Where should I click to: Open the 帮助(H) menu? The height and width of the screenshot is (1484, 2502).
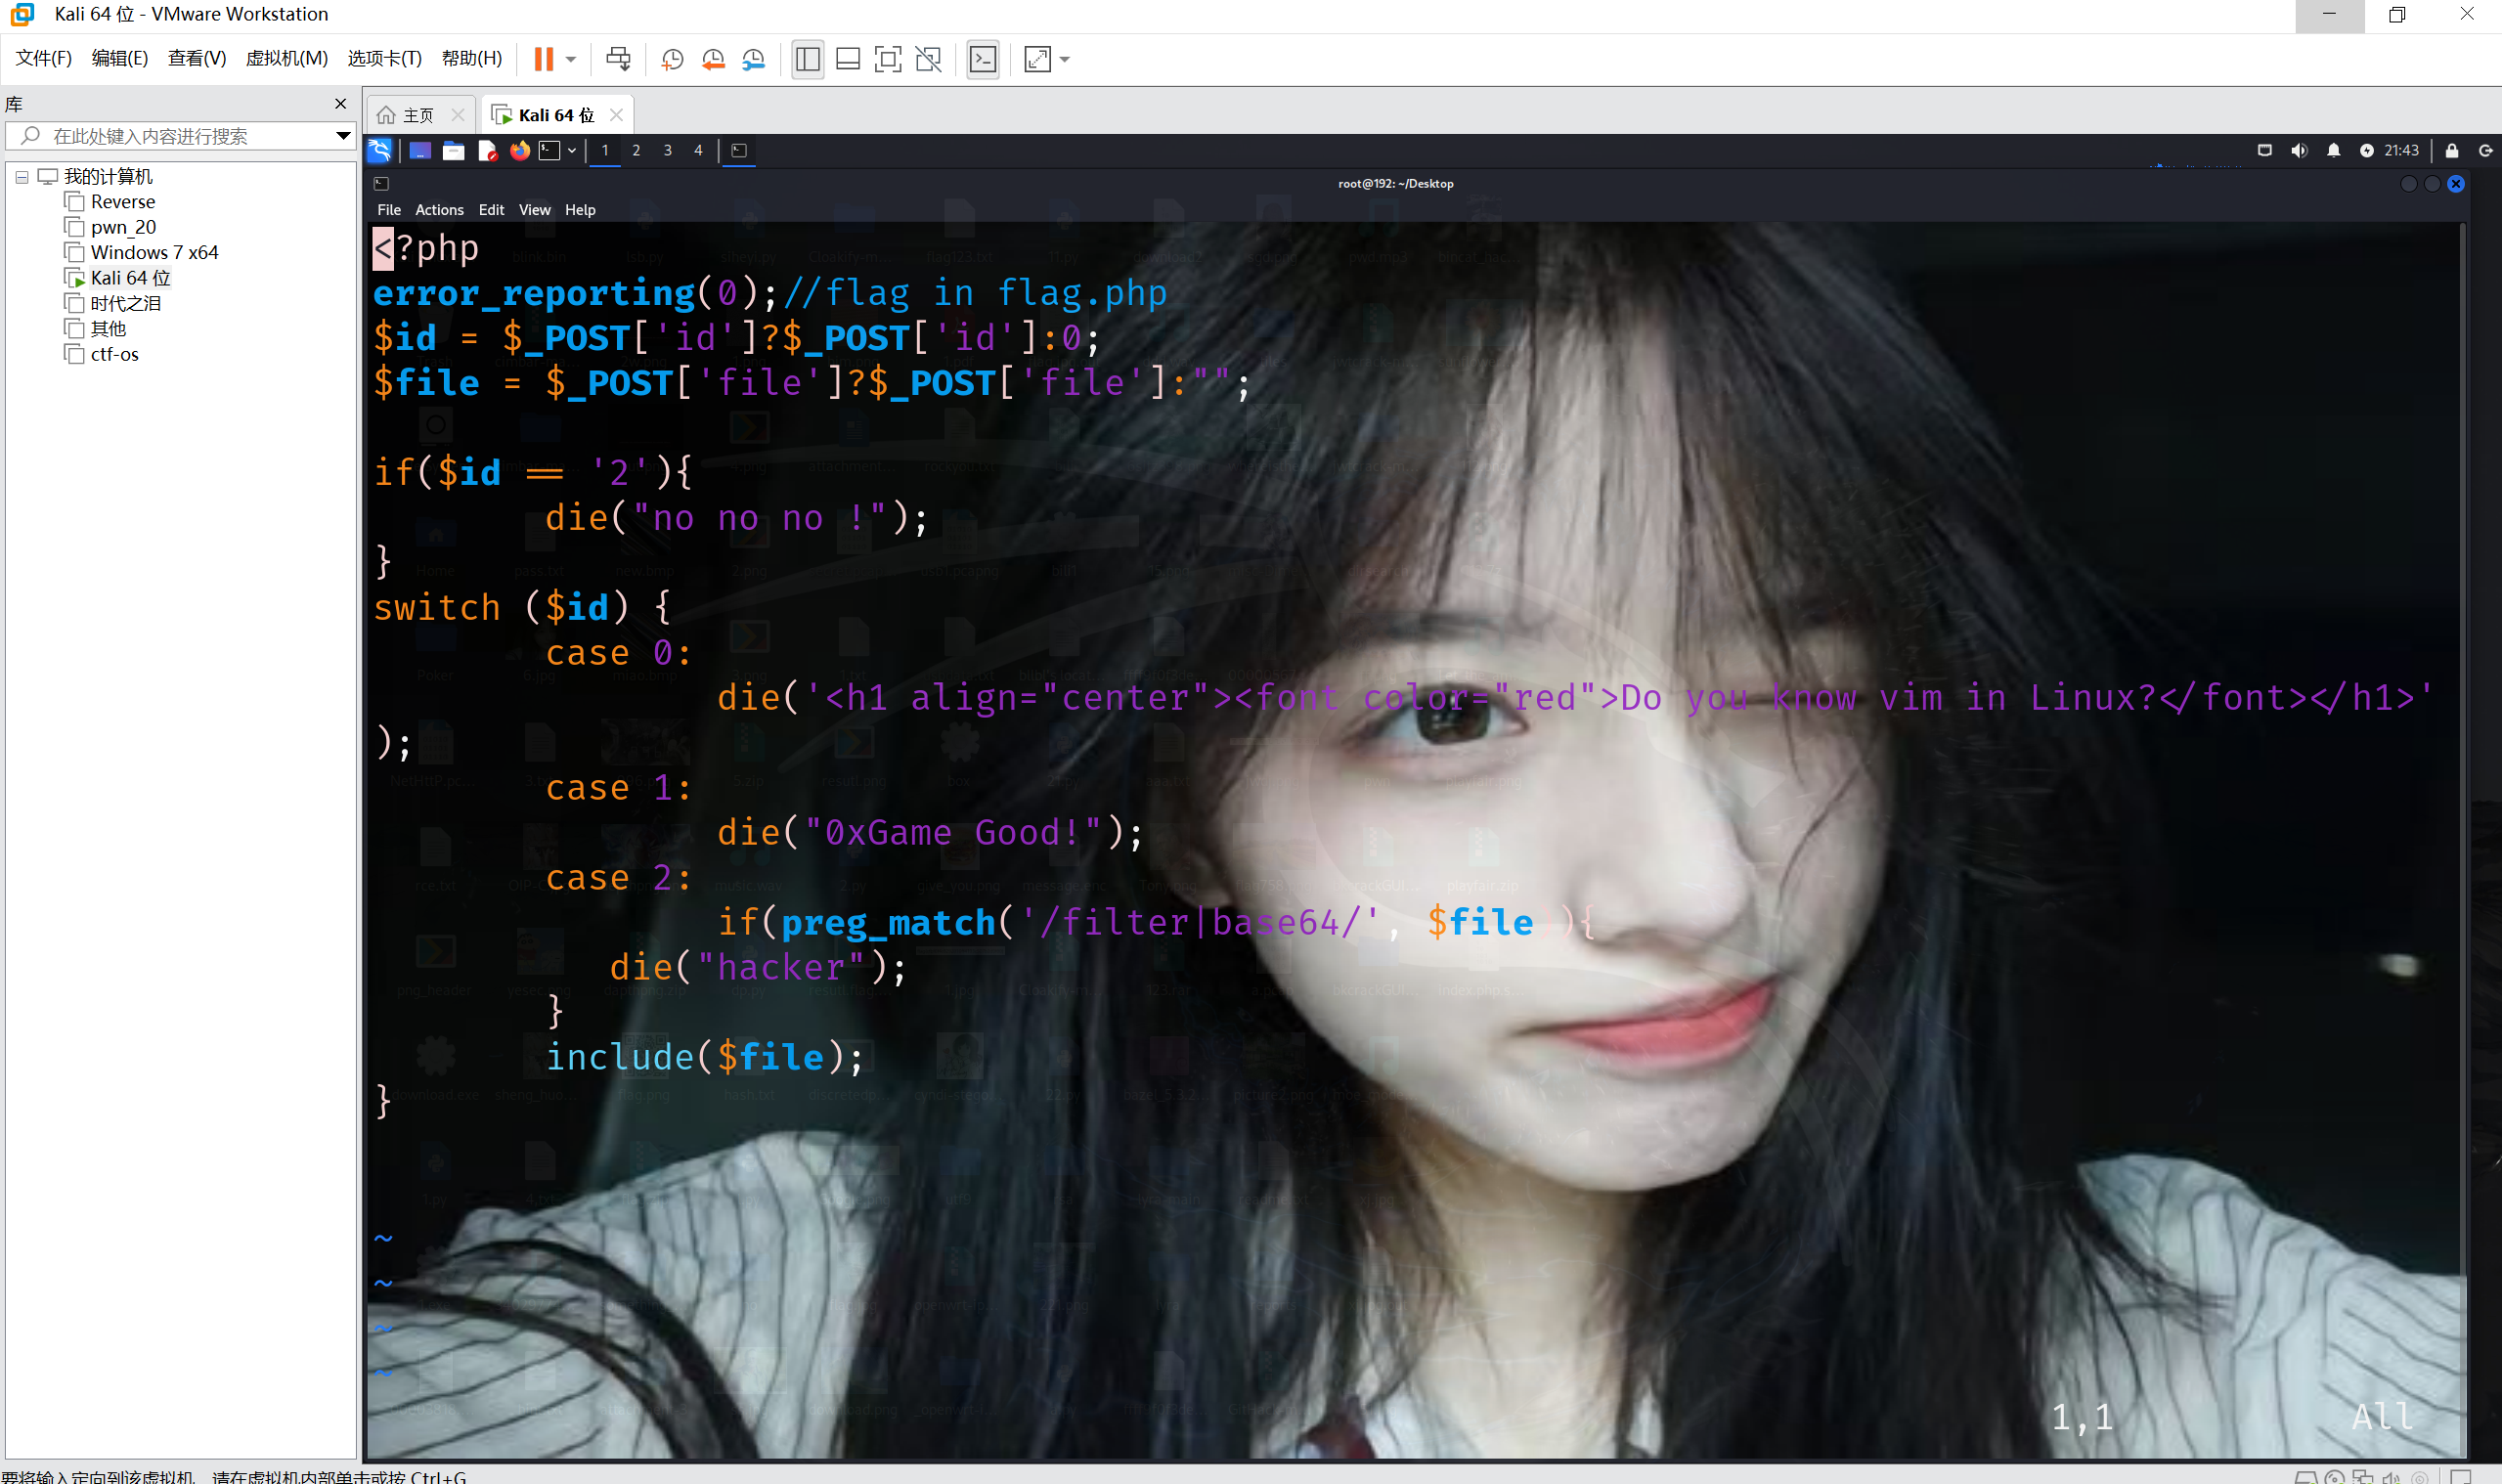coord(472,58)
